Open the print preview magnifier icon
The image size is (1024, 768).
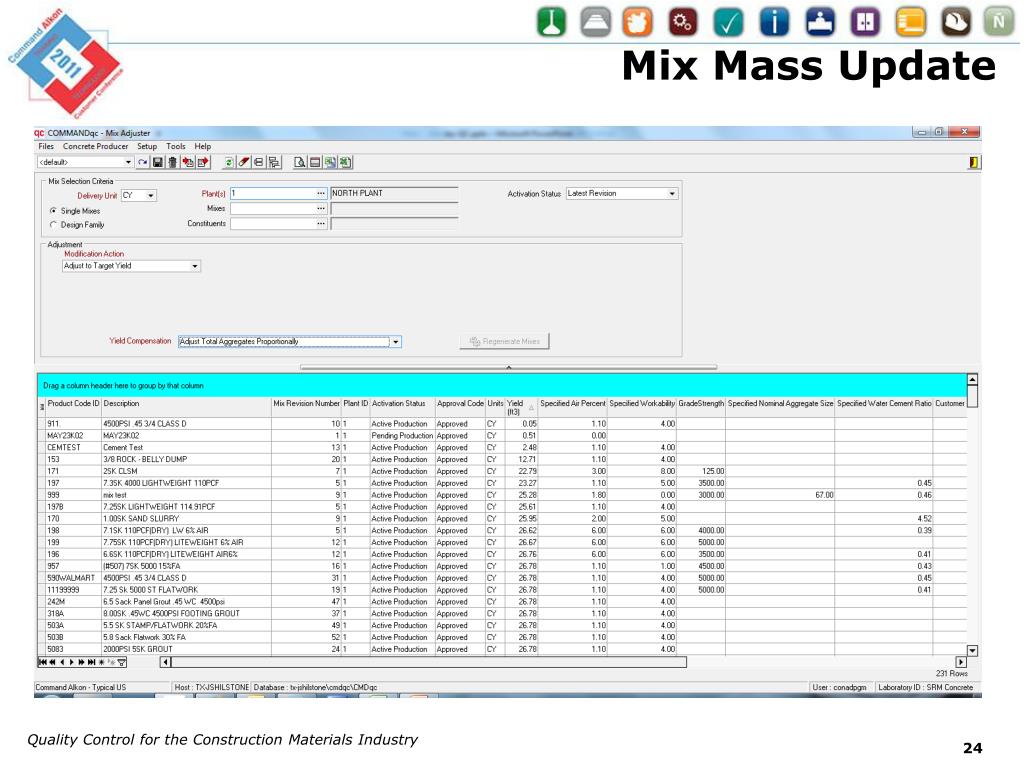tap(299, 162)
